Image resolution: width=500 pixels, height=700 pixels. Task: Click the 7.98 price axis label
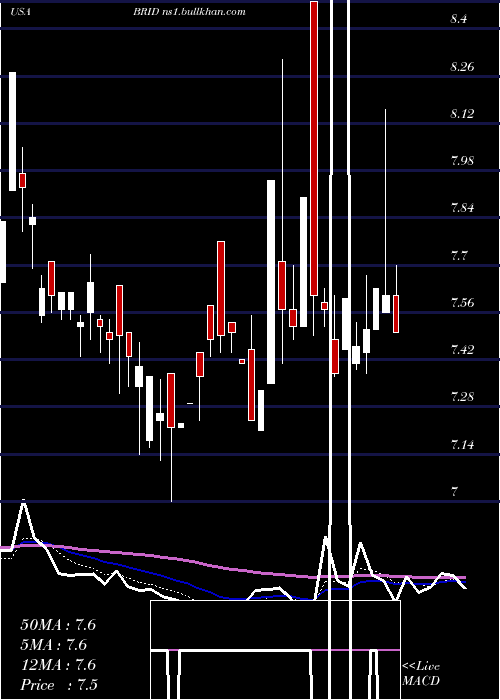pos(462,161)
